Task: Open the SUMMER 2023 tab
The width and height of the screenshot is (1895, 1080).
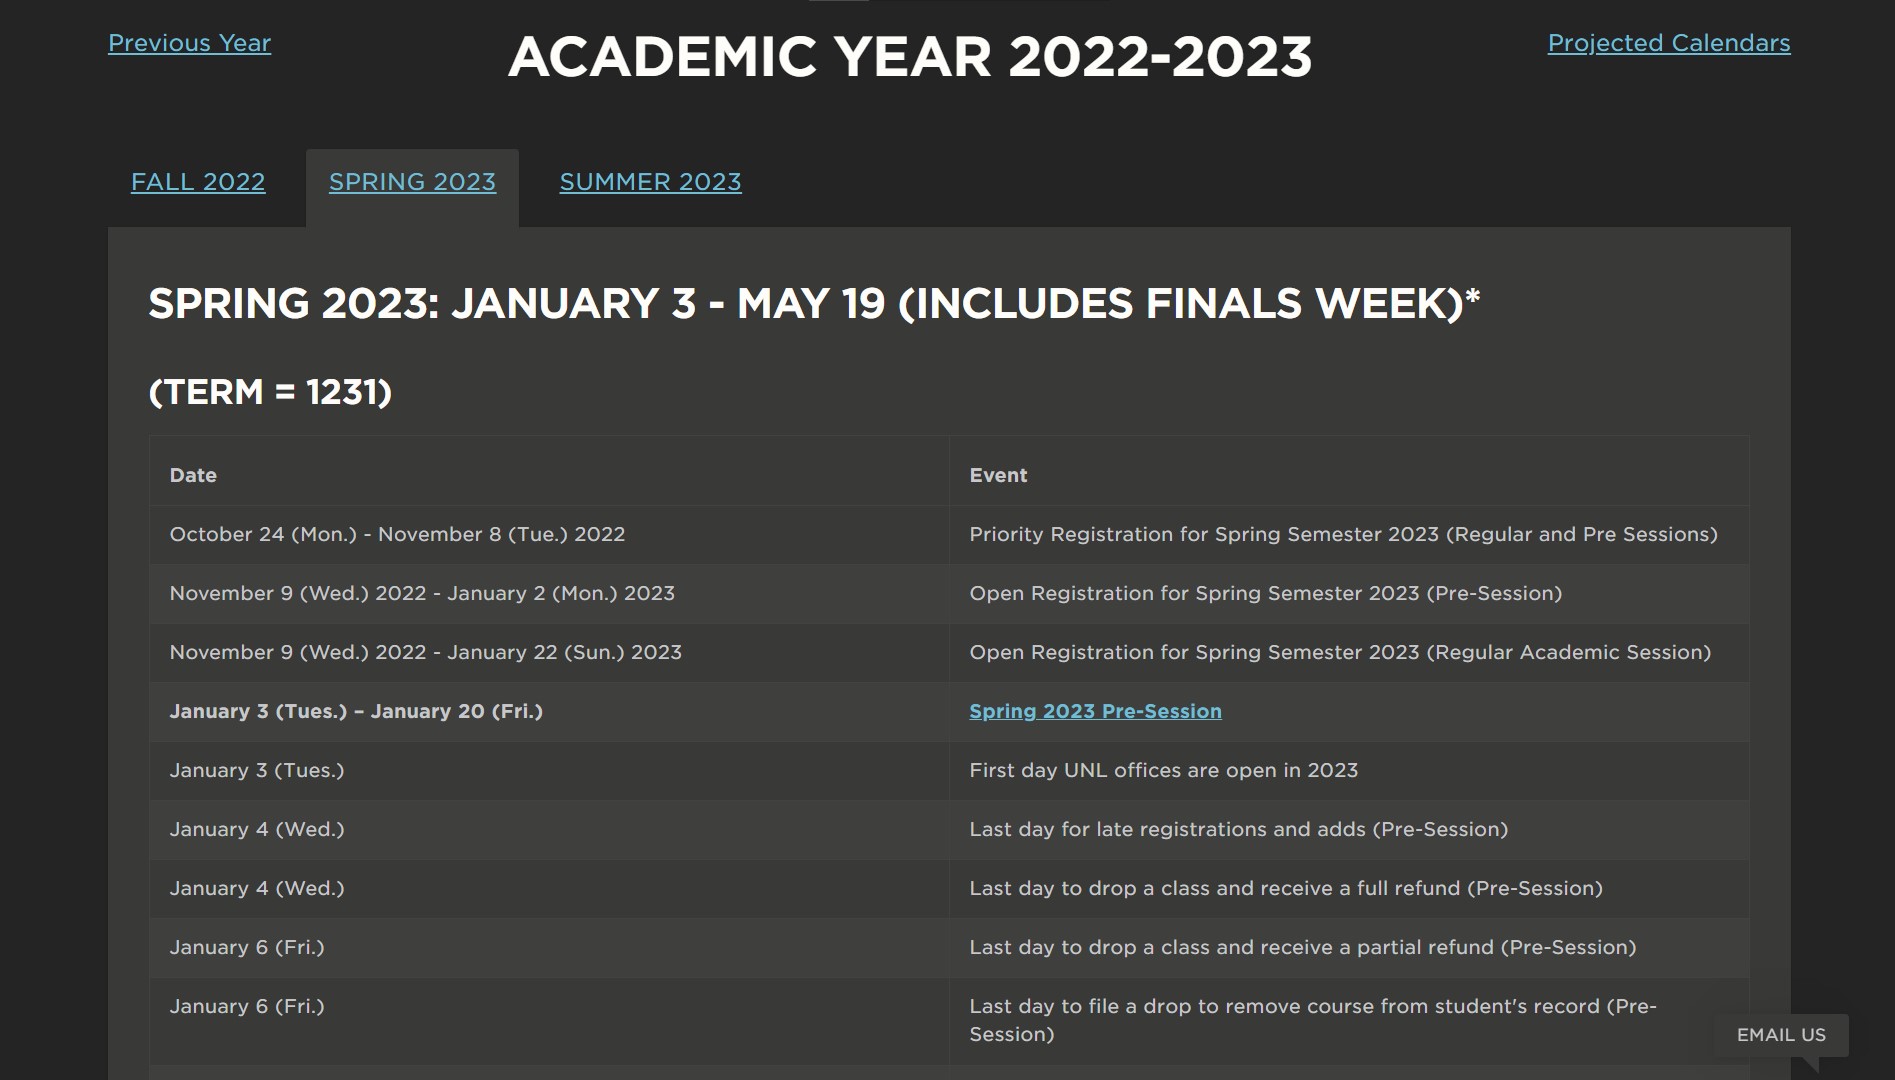Action: coord(650,182)
